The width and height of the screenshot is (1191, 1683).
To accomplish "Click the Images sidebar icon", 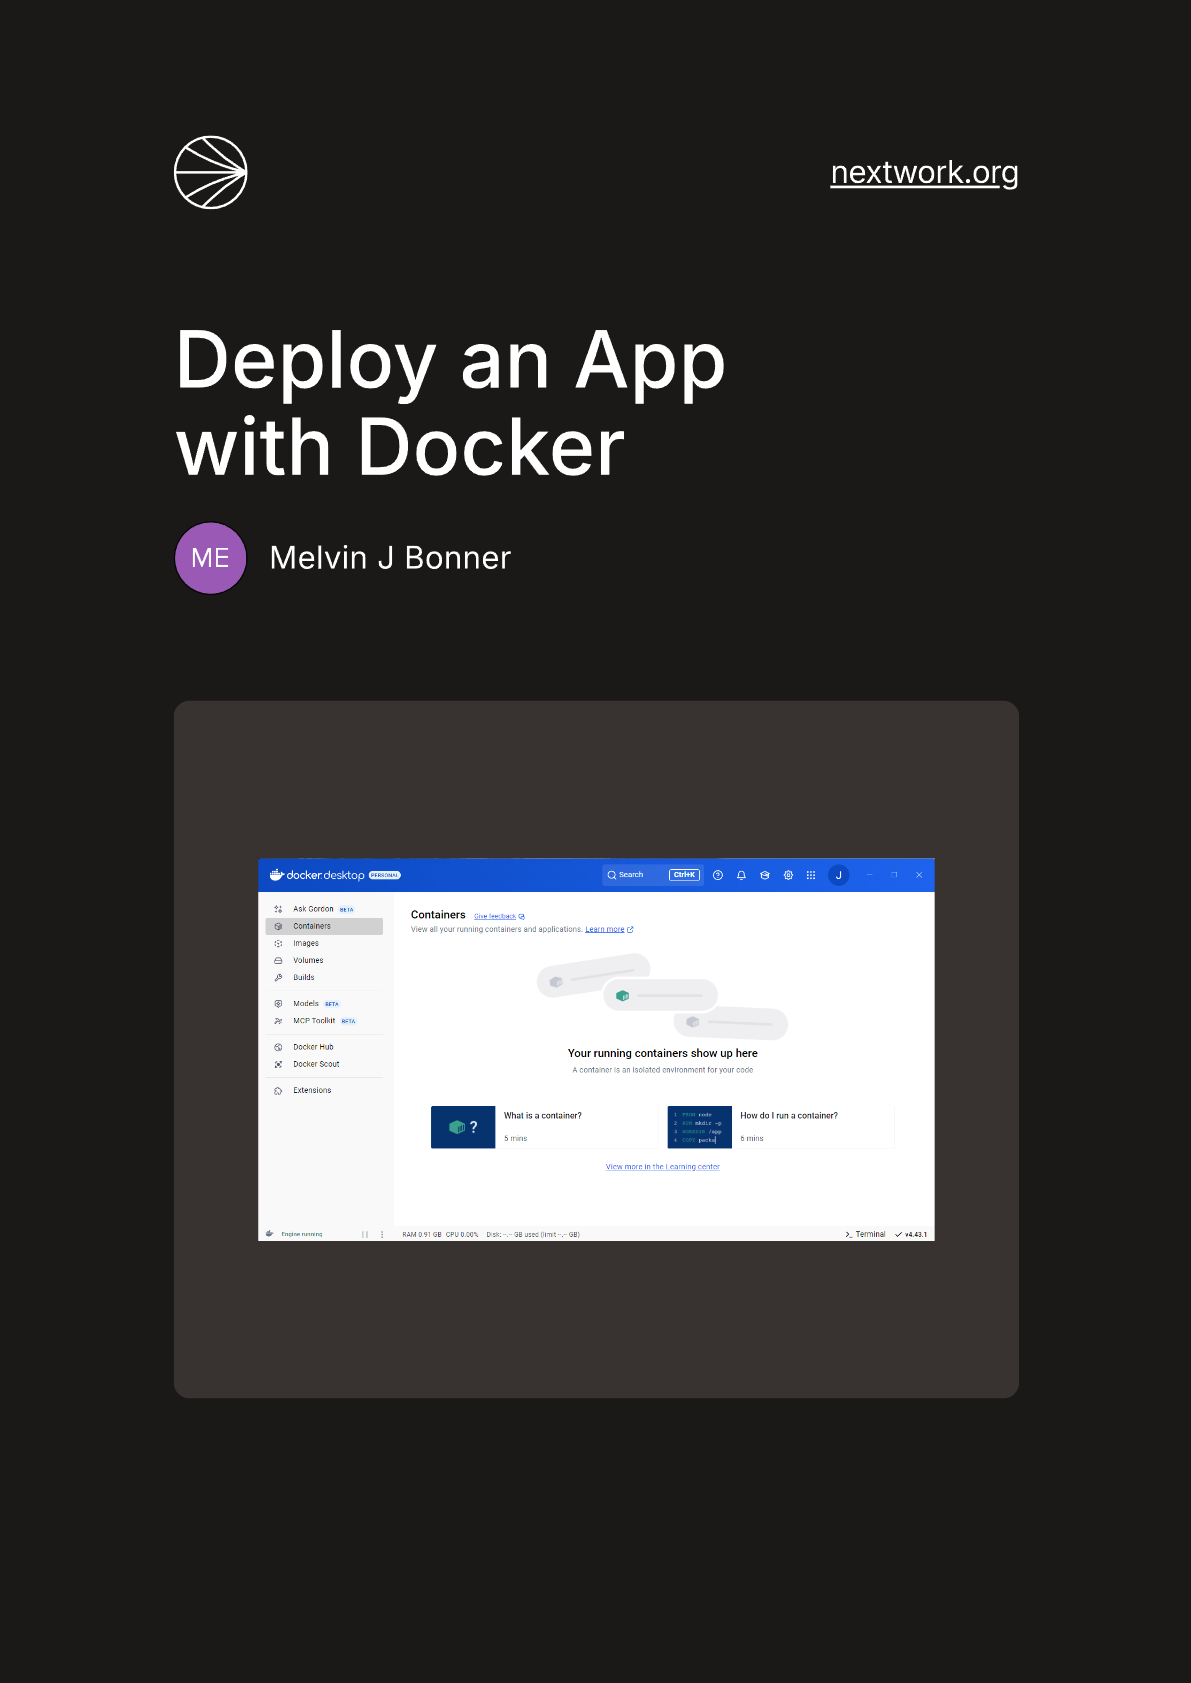I will click(x=278, y=943).
